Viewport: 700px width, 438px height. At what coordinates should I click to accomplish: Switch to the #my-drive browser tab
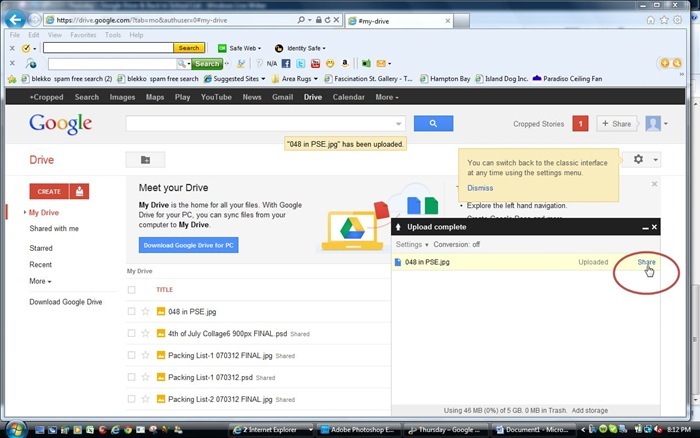(x=400, y=21)
